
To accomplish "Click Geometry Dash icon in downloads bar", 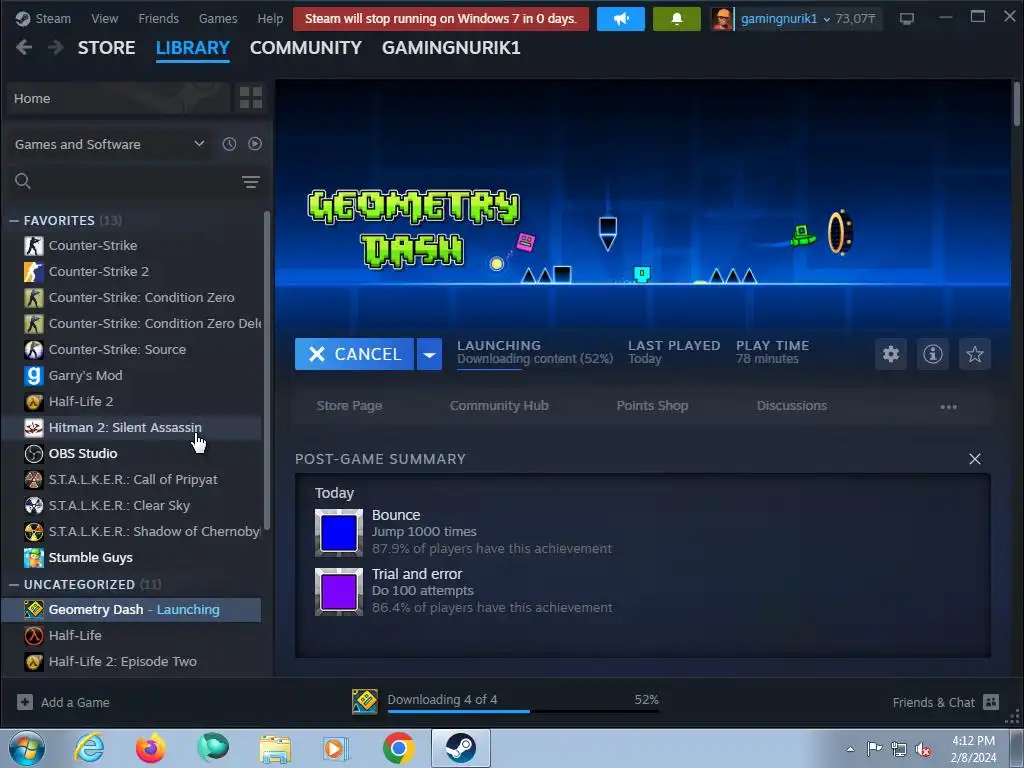I will pyautogui.click(x=364, y=701).
